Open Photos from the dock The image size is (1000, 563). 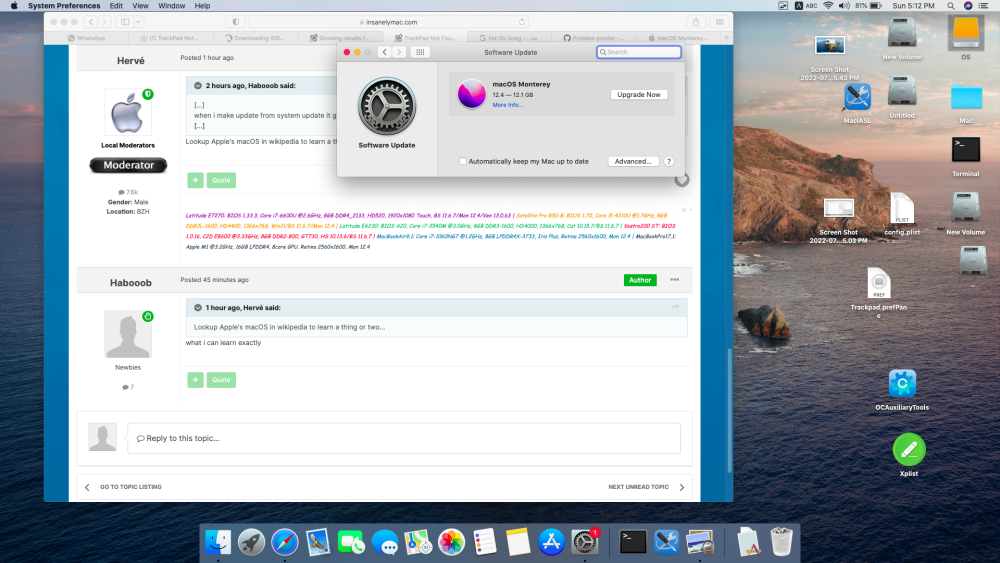pos(451,542)
